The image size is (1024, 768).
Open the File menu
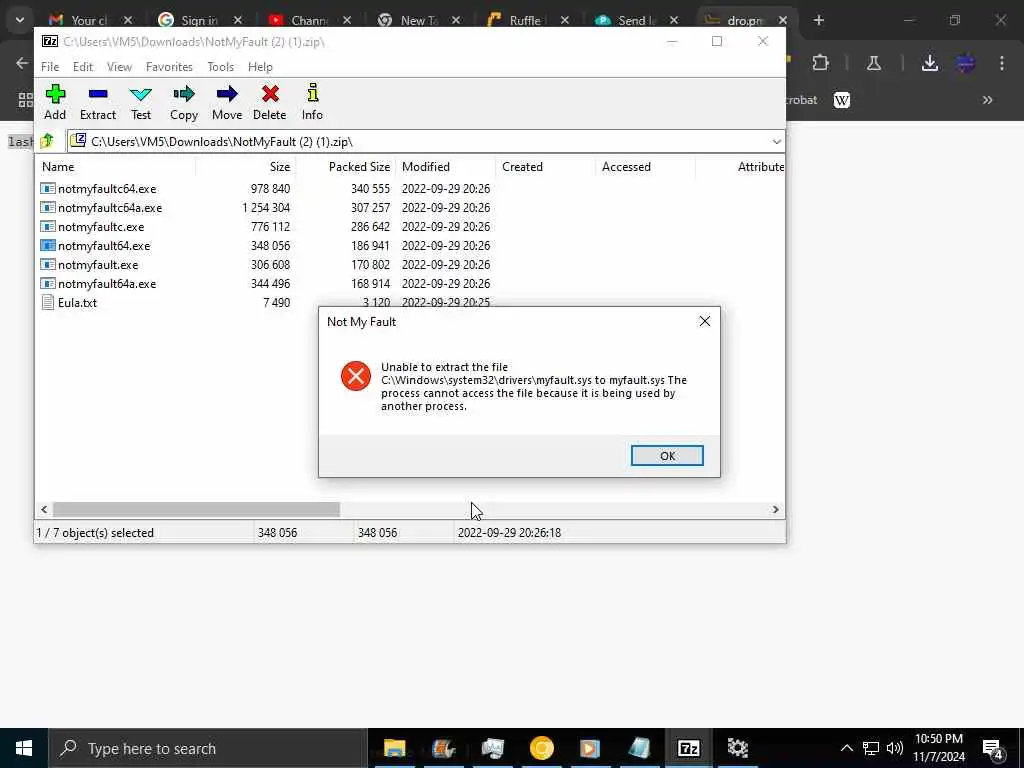tap(50, 67)
